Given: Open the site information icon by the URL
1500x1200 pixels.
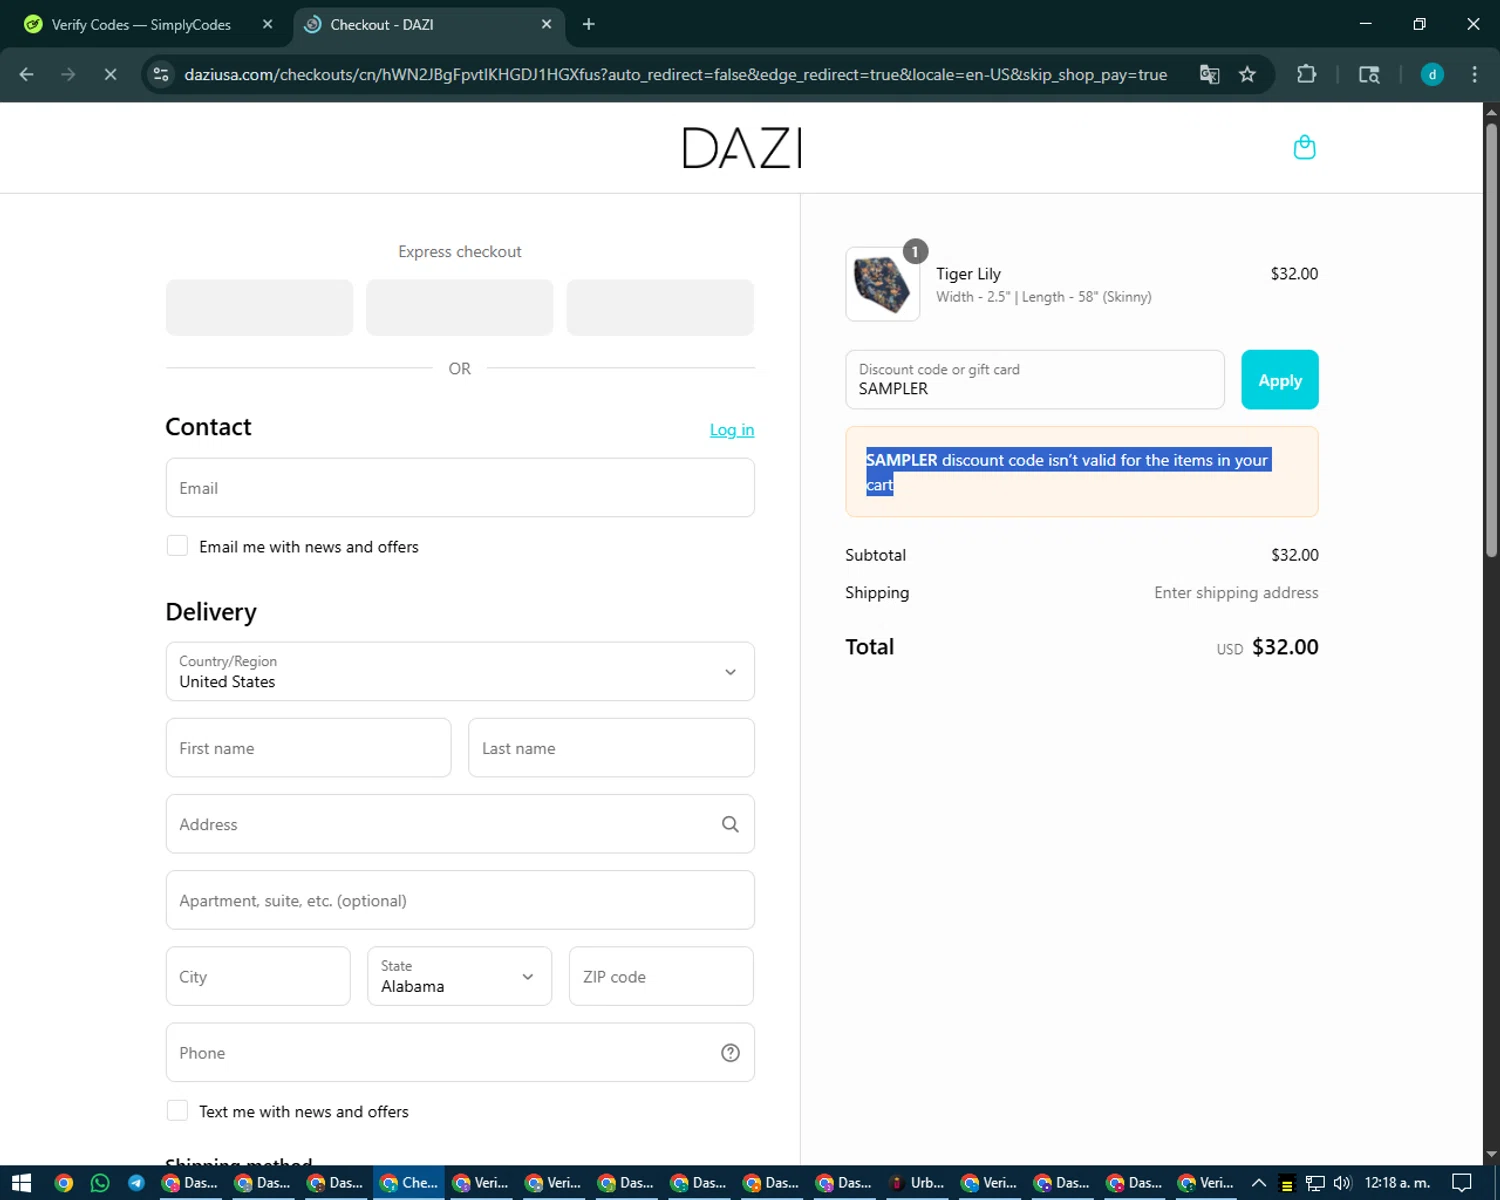Looking at the screenshot, I should [161, 75].
